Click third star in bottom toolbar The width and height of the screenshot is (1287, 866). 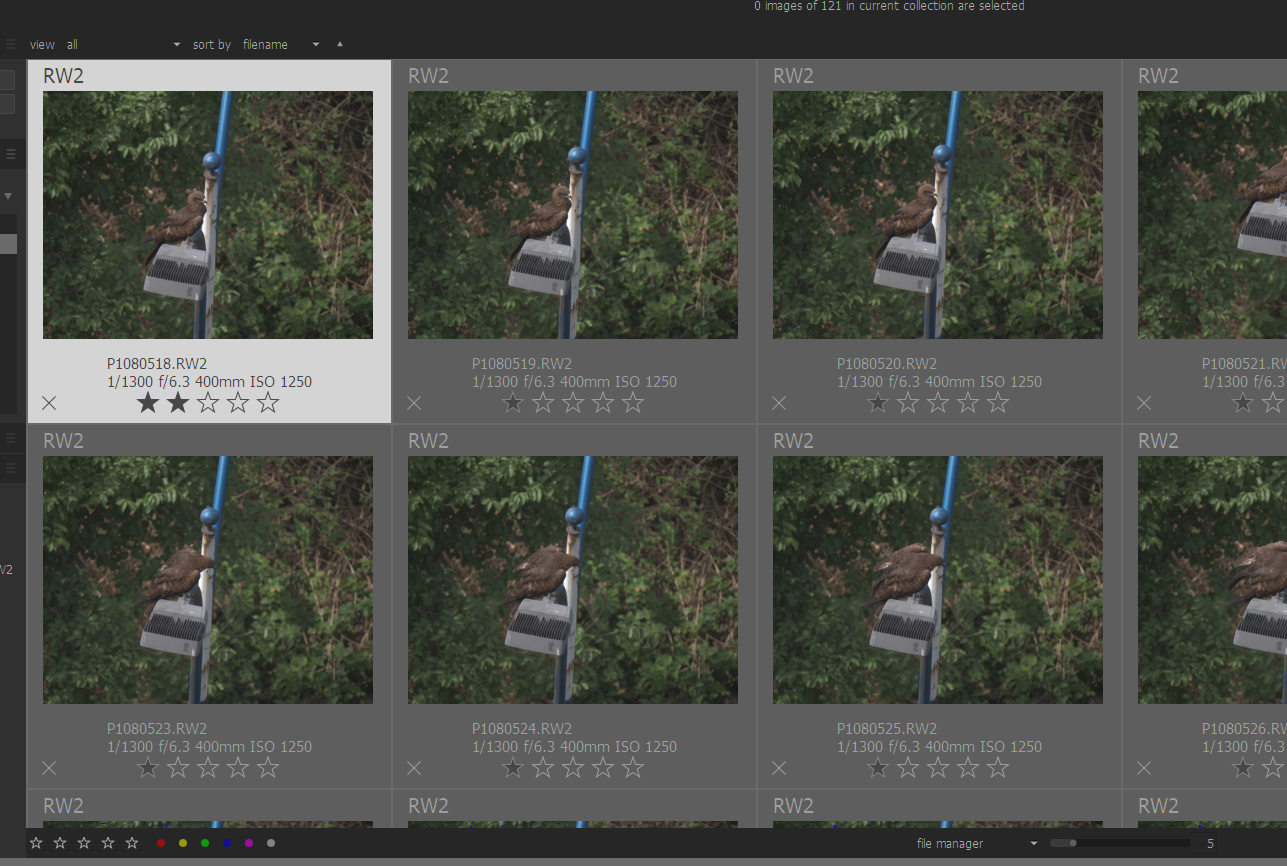pyautogui.click(x=84, y=843)
